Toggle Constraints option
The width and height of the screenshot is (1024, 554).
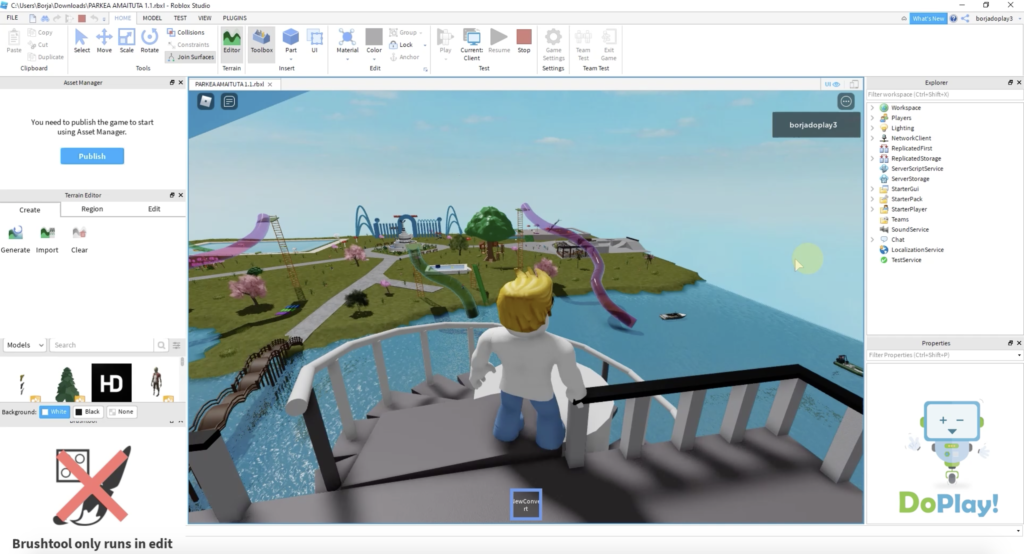click(x=188, y=44)
